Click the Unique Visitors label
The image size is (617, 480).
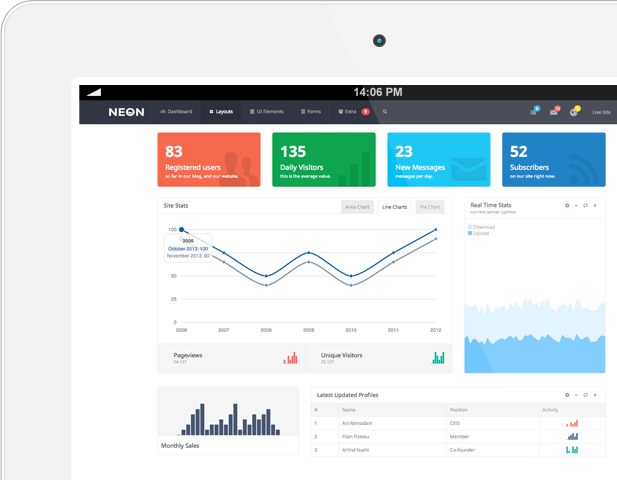click(x=342, y=355)
